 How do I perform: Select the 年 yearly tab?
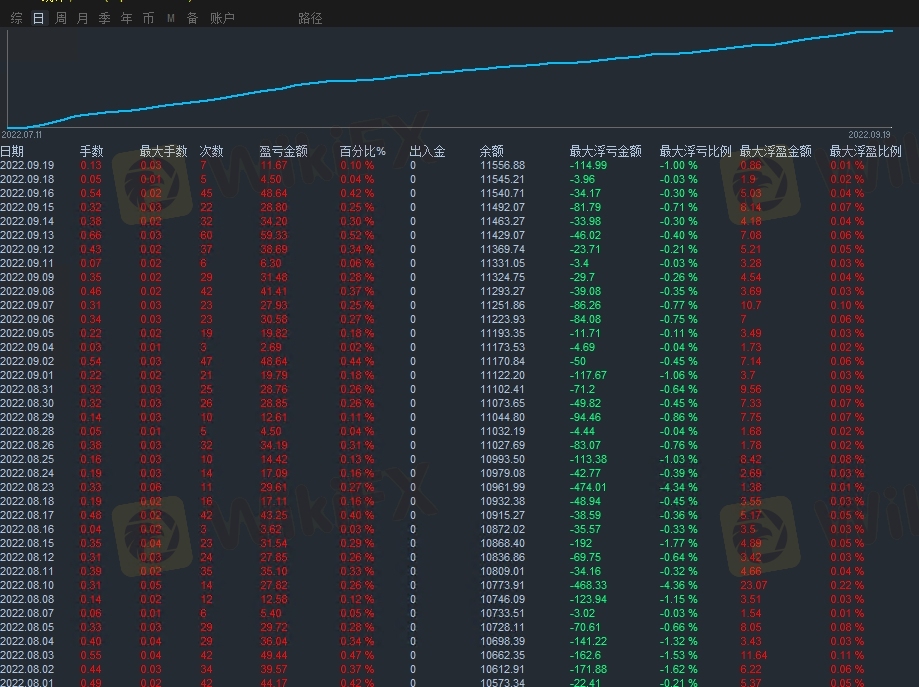pos(127,18)
